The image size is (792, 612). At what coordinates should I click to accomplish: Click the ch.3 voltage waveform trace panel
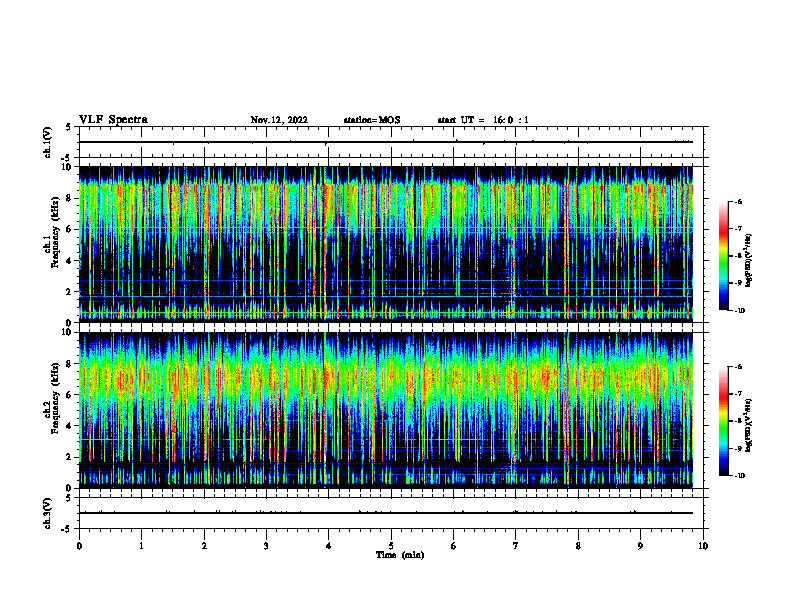click(x=391, y=513)
